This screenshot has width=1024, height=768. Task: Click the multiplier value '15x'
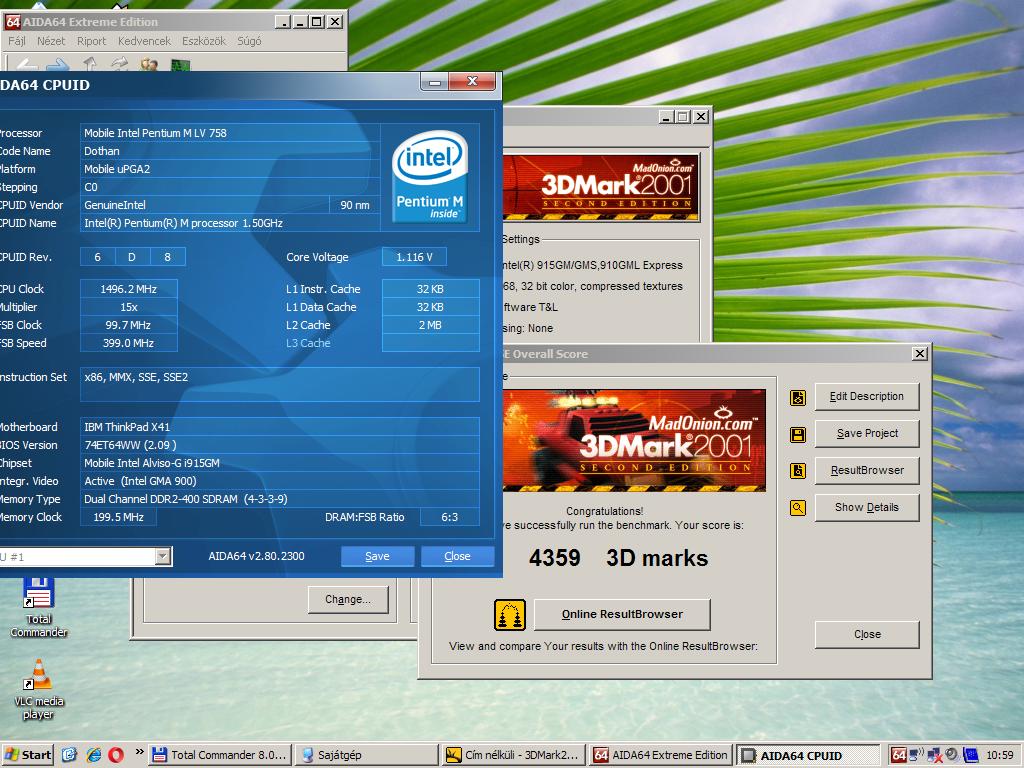(129, 307)
